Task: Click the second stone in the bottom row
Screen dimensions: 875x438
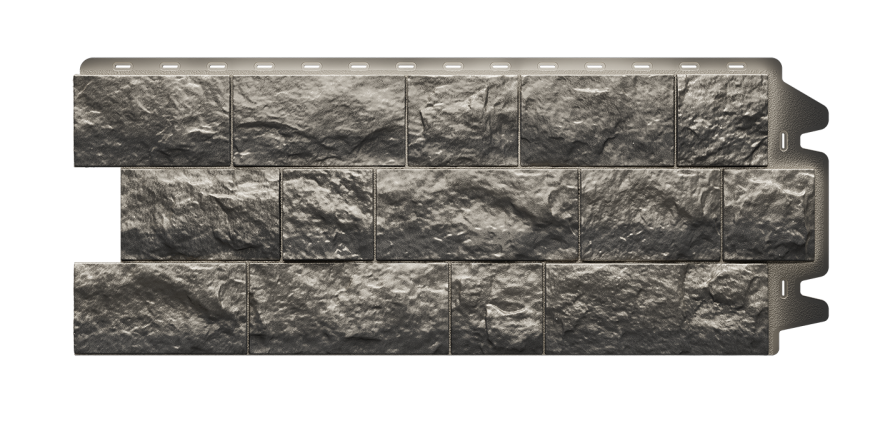Action: click(x=348, y=308)
